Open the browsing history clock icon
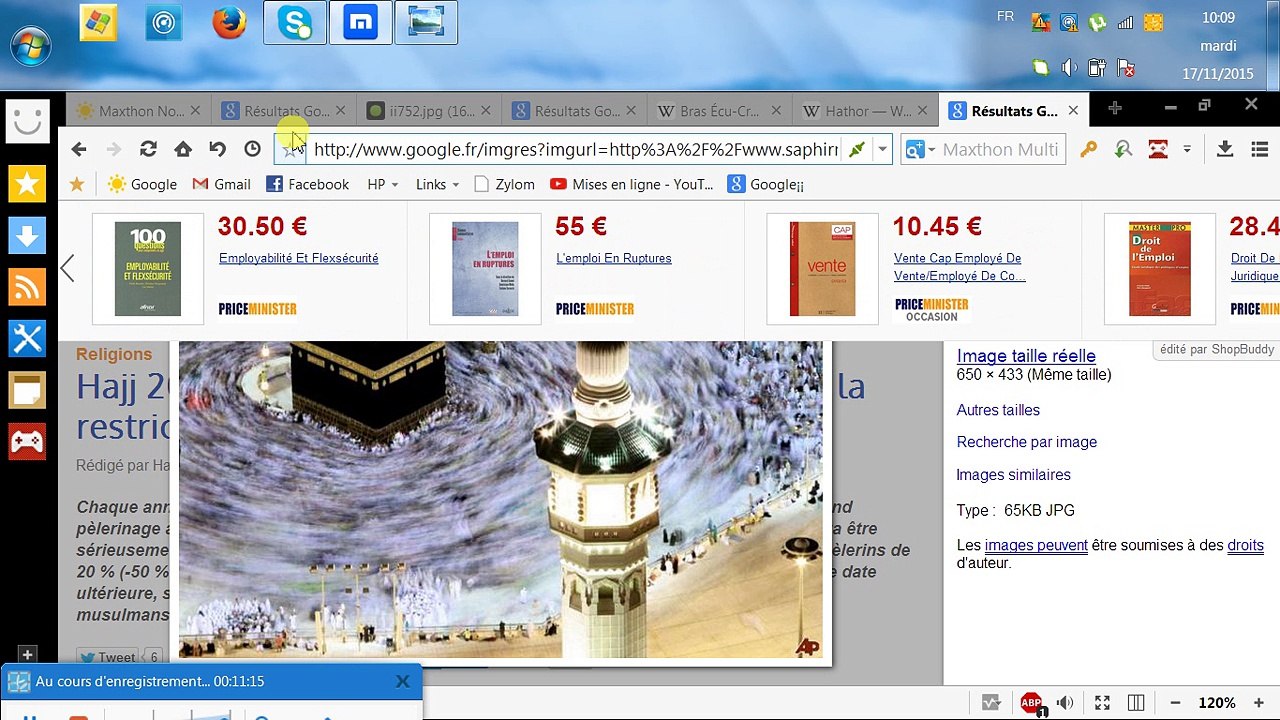The width and height of the screenshot is (1280, 720). click(x=252, y=149)
